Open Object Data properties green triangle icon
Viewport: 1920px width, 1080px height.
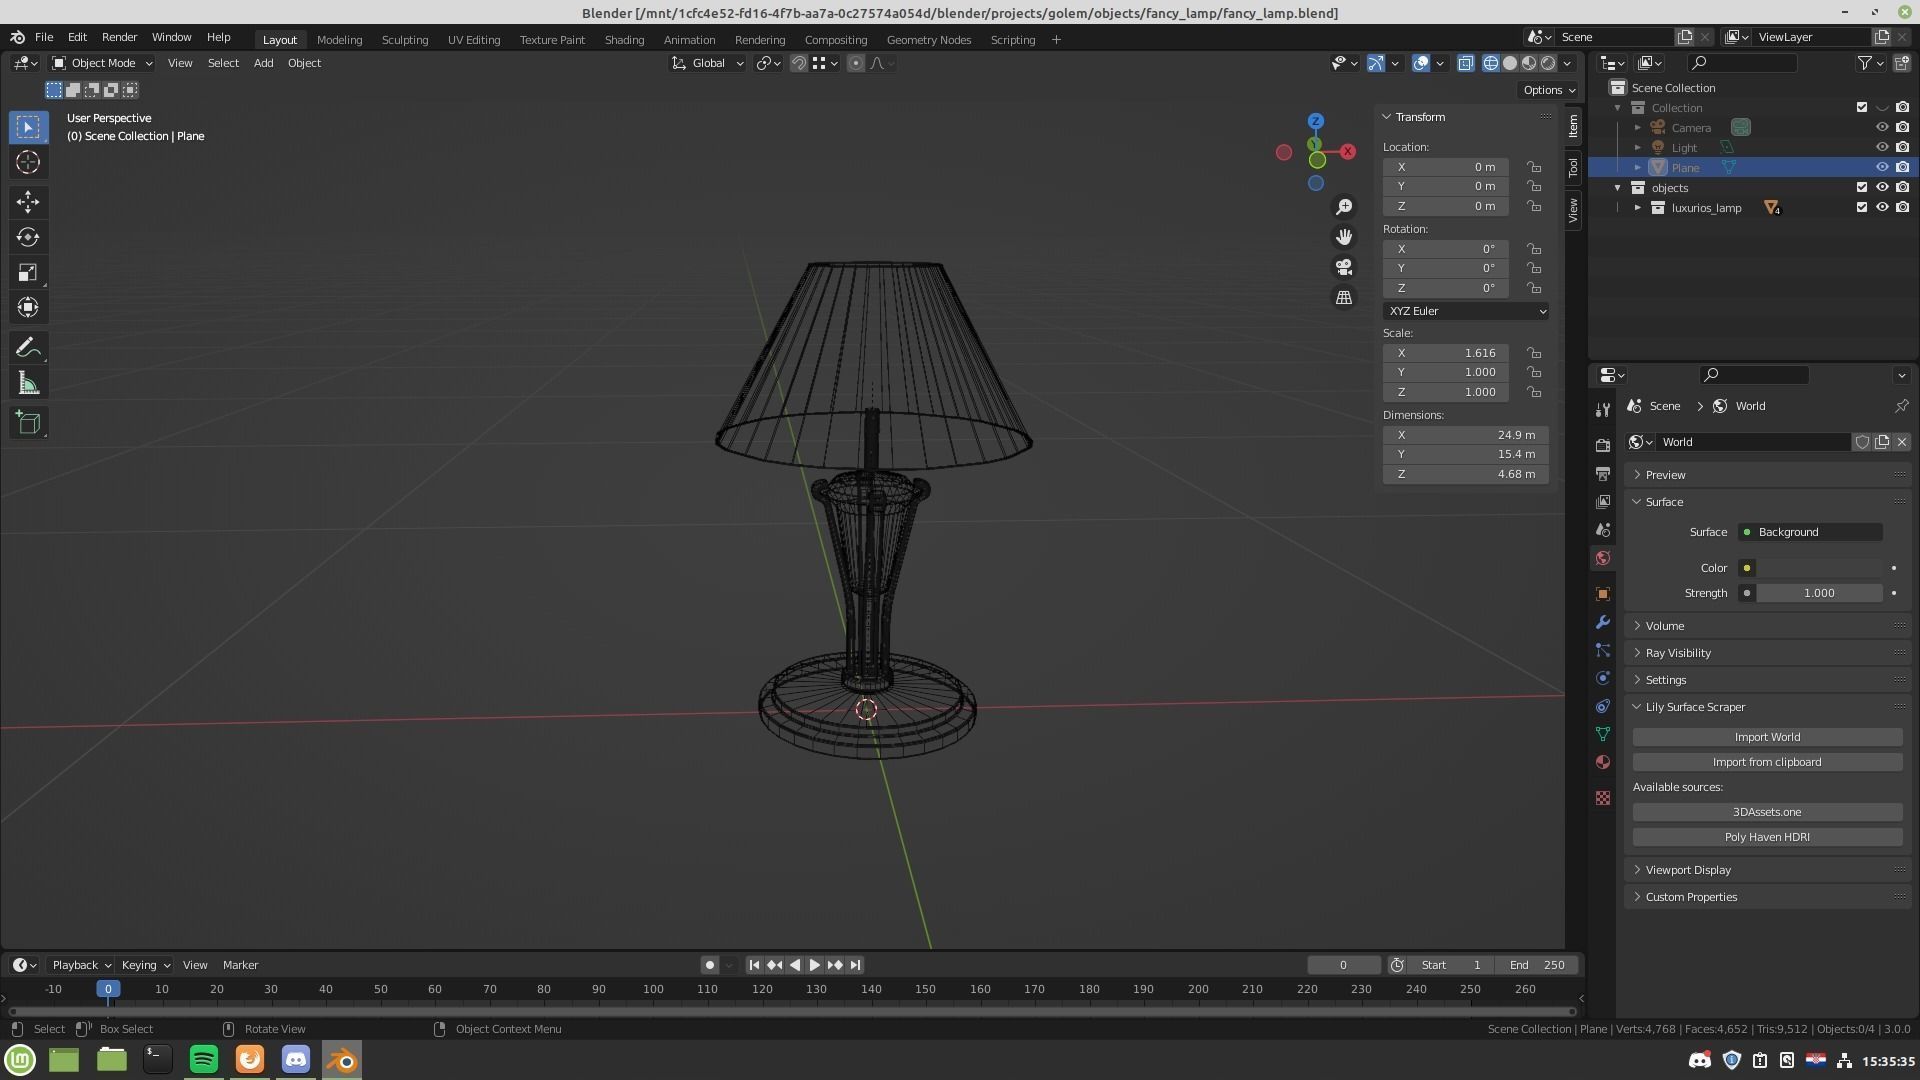pos(1603,734)
